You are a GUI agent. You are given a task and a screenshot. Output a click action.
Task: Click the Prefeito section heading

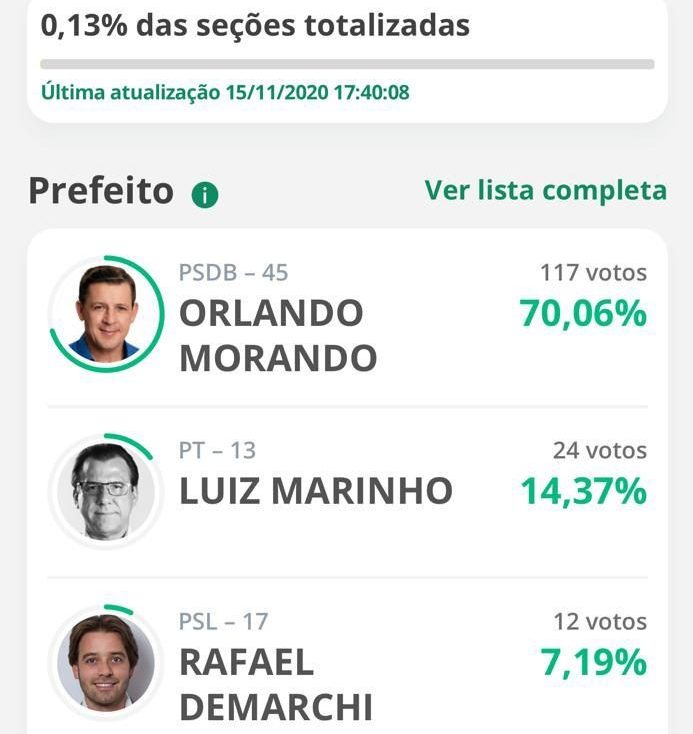click(x=101, y=190)
